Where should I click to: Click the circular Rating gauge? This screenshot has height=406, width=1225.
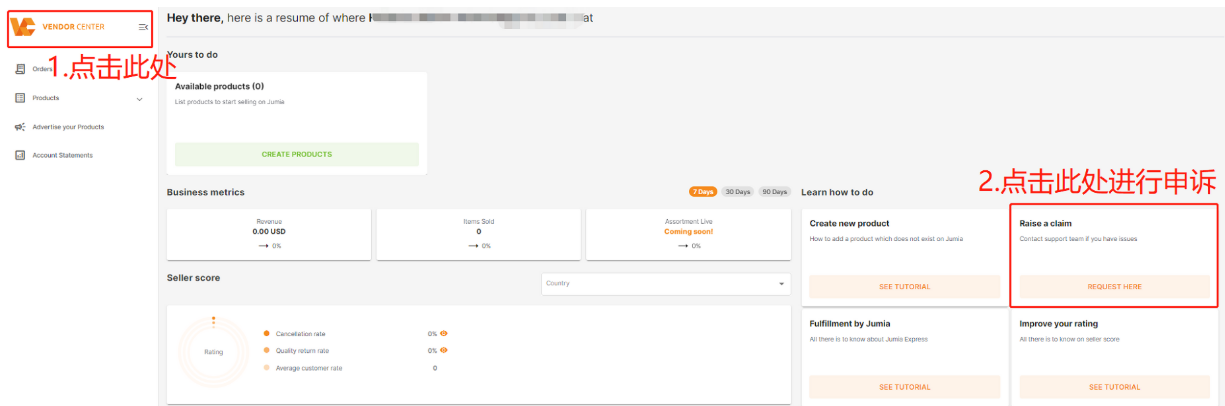coord(213,352)
